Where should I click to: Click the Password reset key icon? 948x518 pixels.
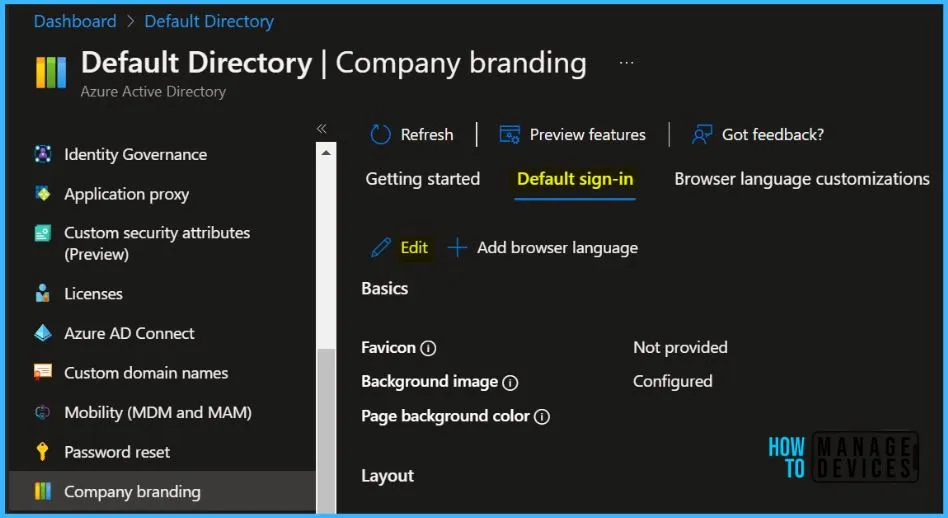tap(42, 452)
